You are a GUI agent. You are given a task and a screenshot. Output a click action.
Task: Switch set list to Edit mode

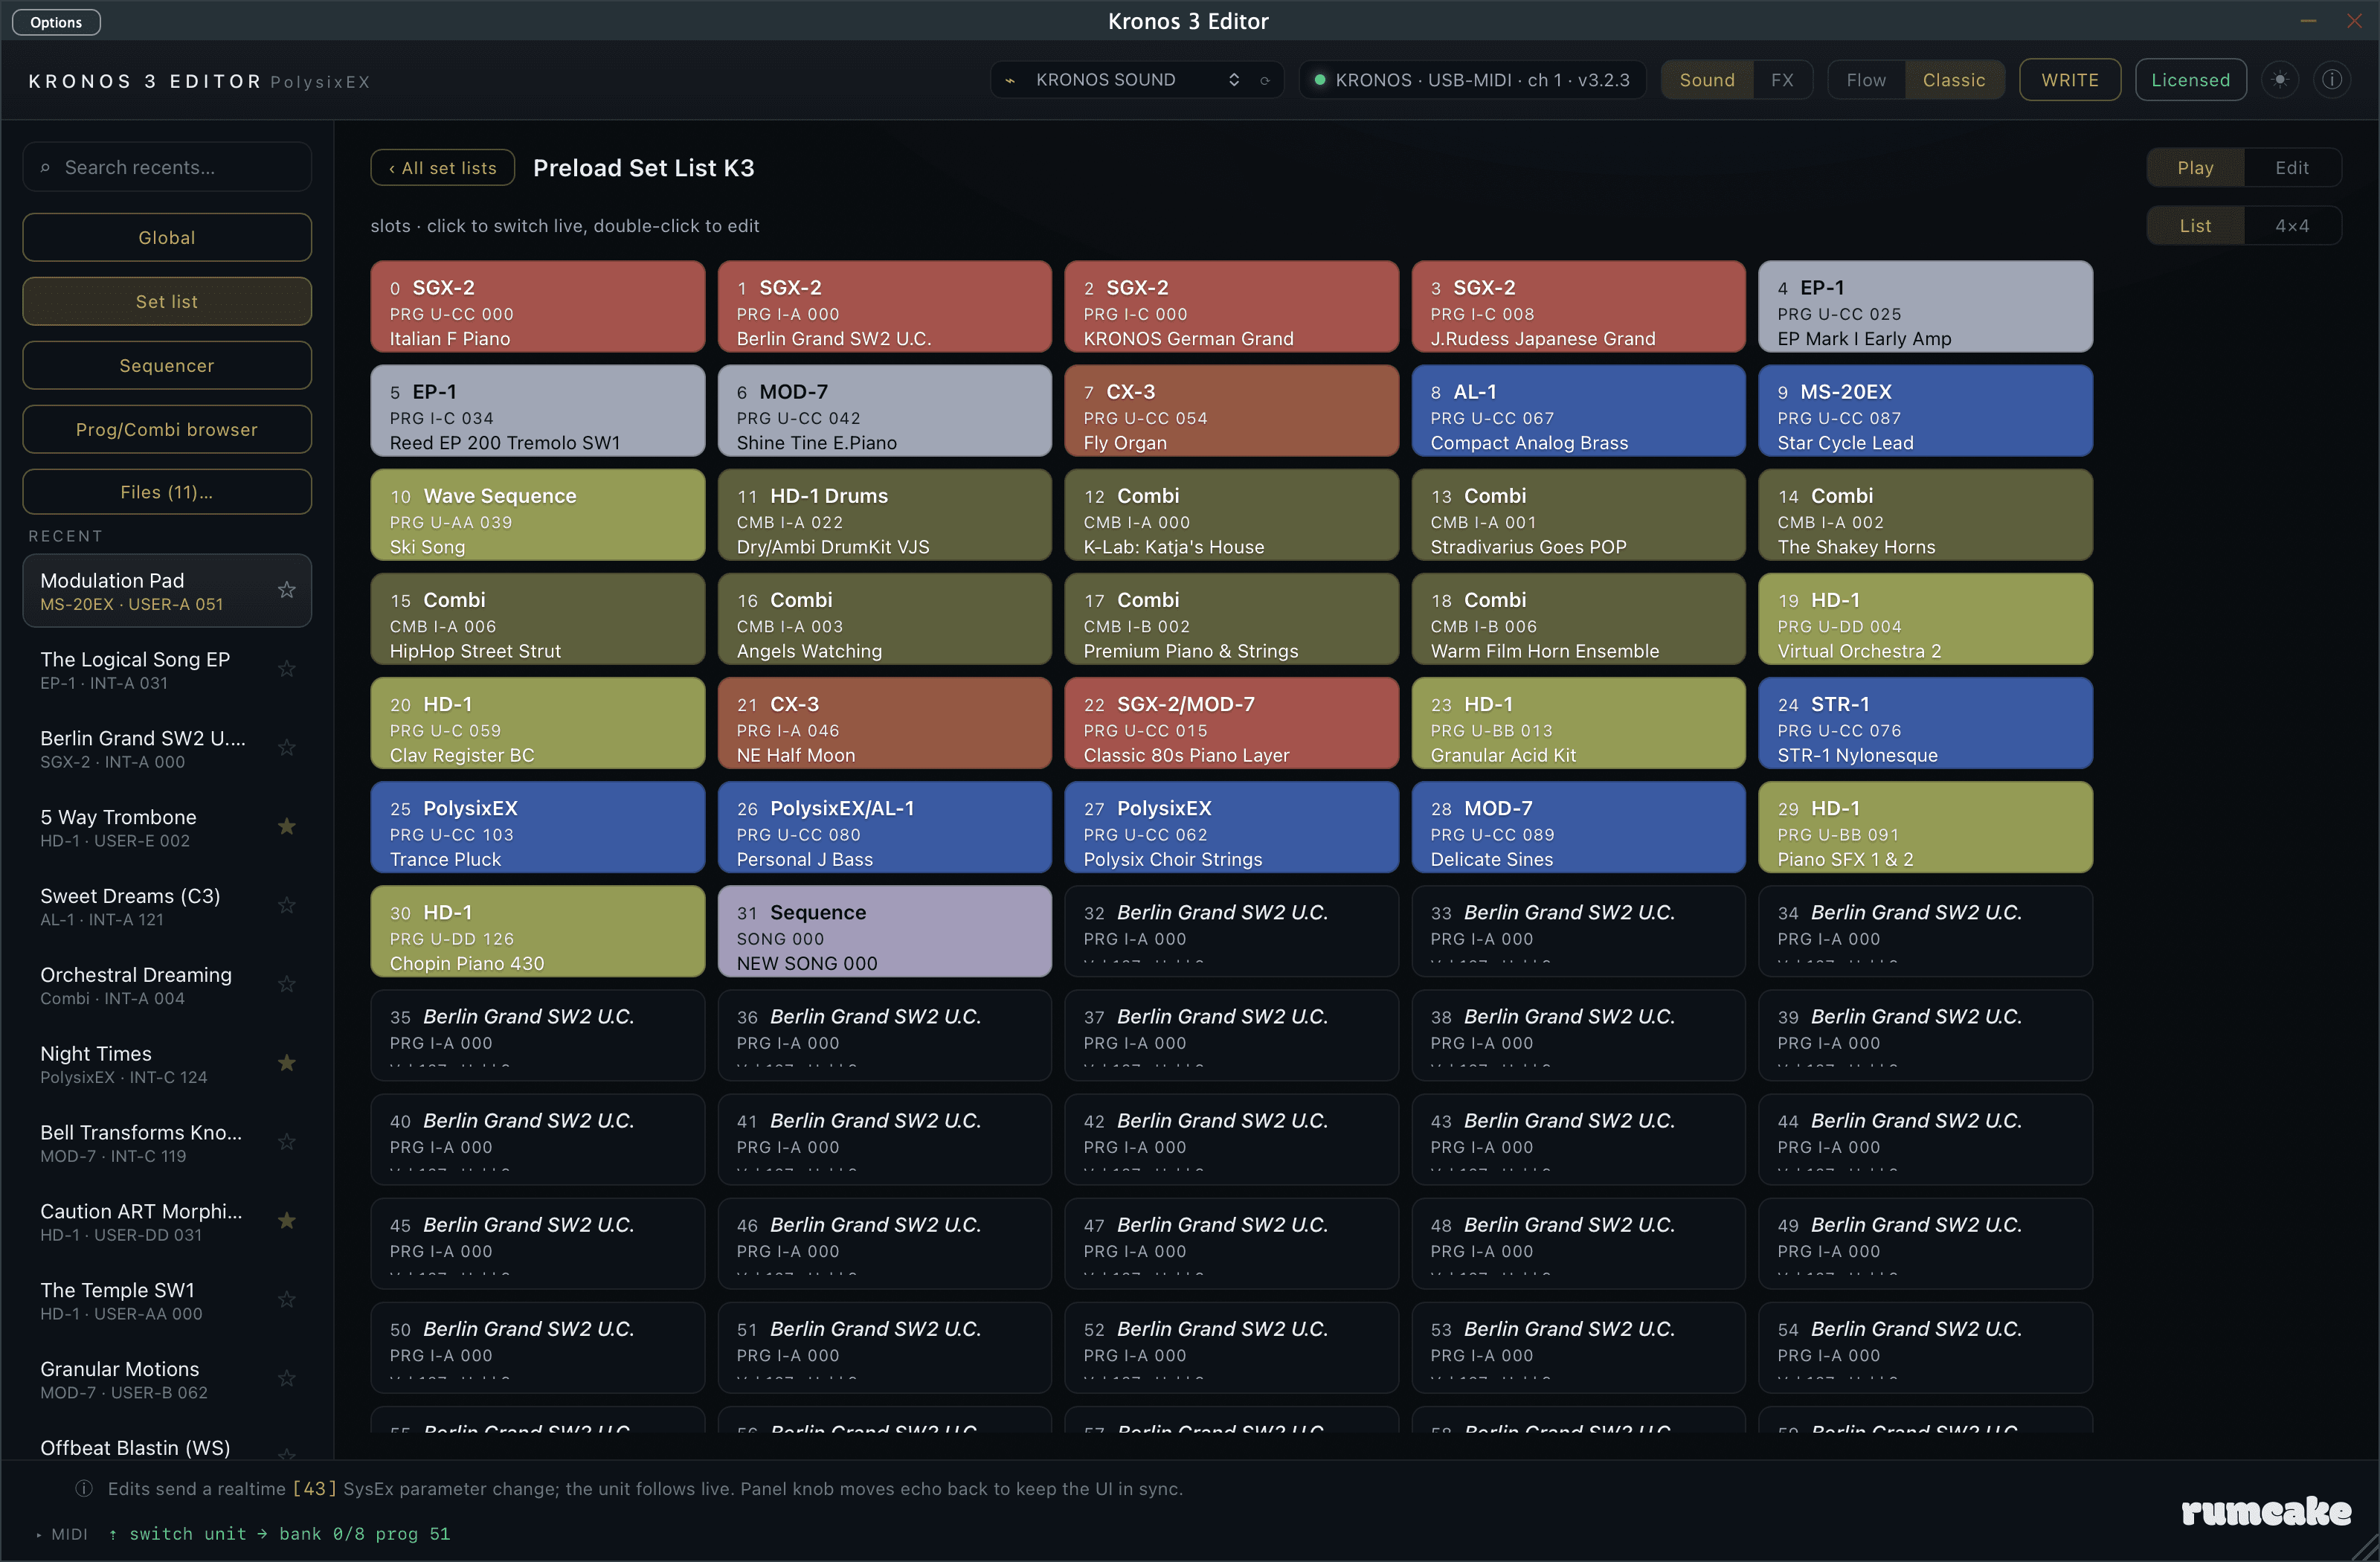(2292, 168)
